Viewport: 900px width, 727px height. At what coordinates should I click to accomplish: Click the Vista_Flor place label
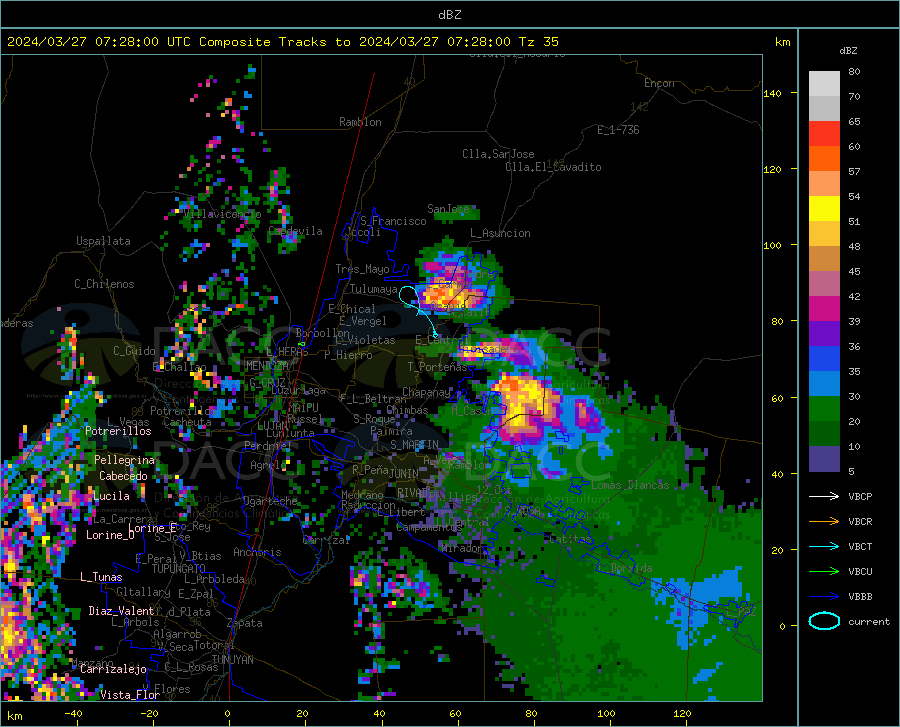click(x=130, y=695)
